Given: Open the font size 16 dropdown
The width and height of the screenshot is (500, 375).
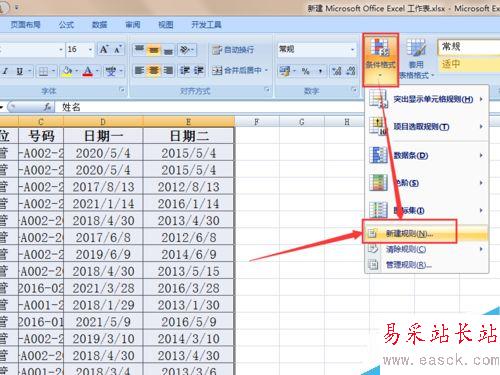Looking at the screenshot, I should (x=90, y=50).
